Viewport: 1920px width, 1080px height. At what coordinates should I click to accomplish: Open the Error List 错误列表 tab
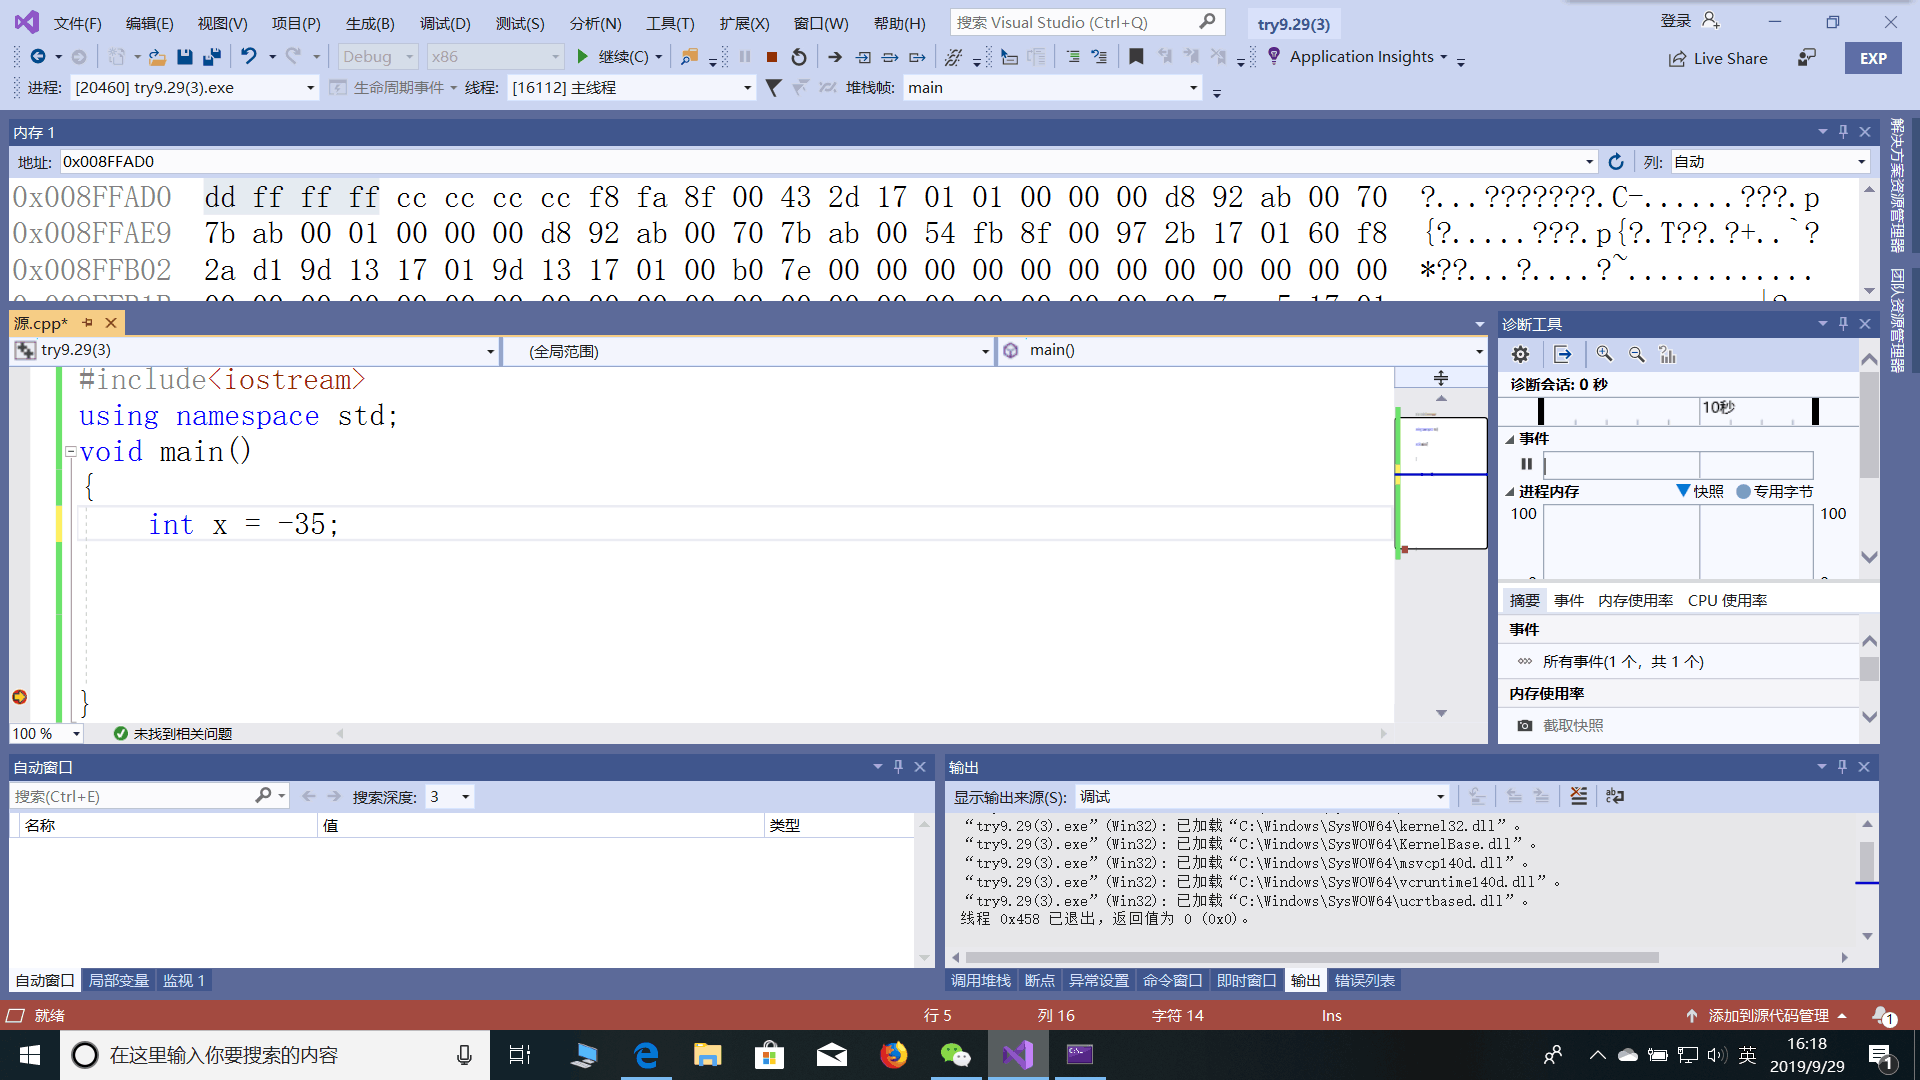(x=1365, y=981)
